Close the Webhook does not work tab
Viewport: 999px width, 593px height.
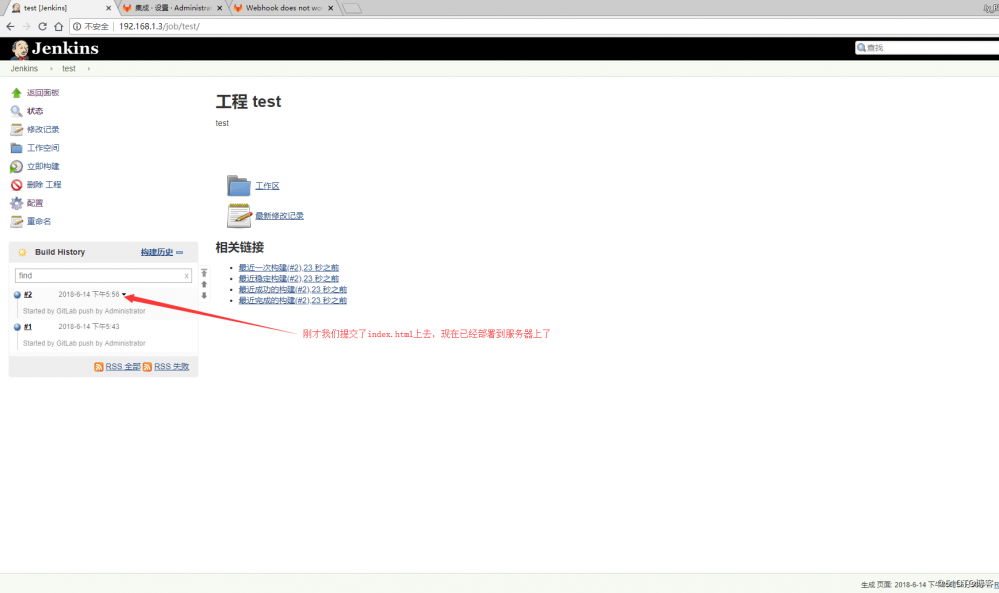[331, 8]
